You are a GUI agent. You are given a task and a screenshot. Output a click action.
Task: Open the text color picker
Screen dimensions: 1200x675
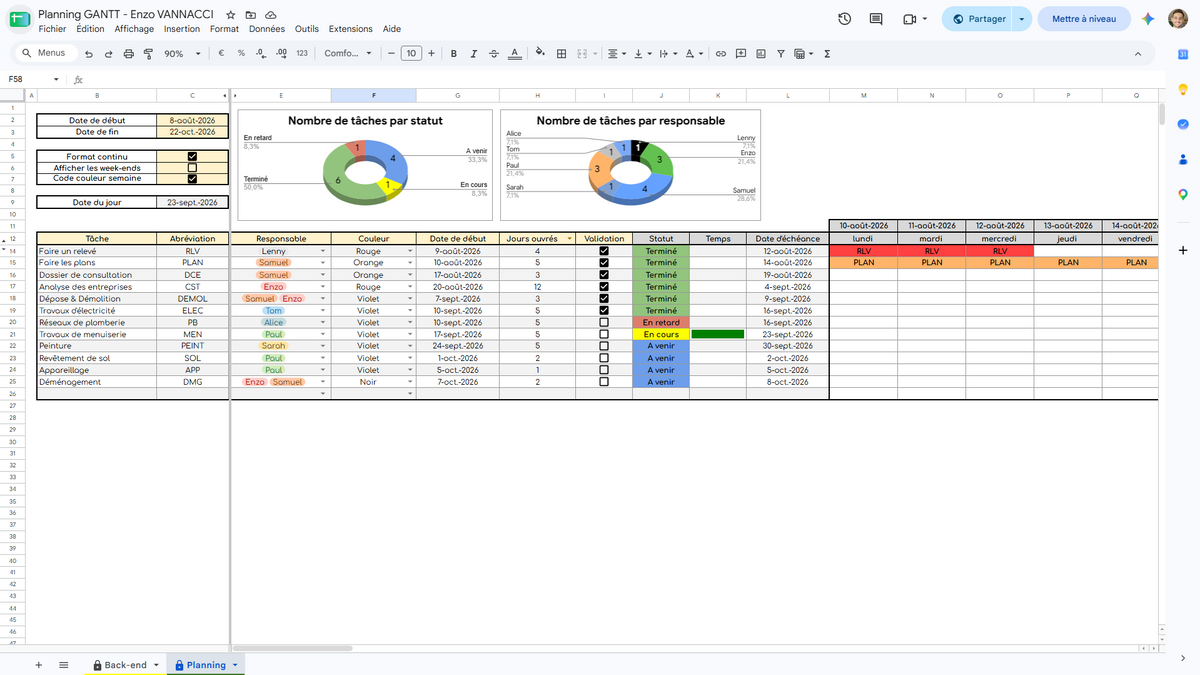(x=514, y=54)
